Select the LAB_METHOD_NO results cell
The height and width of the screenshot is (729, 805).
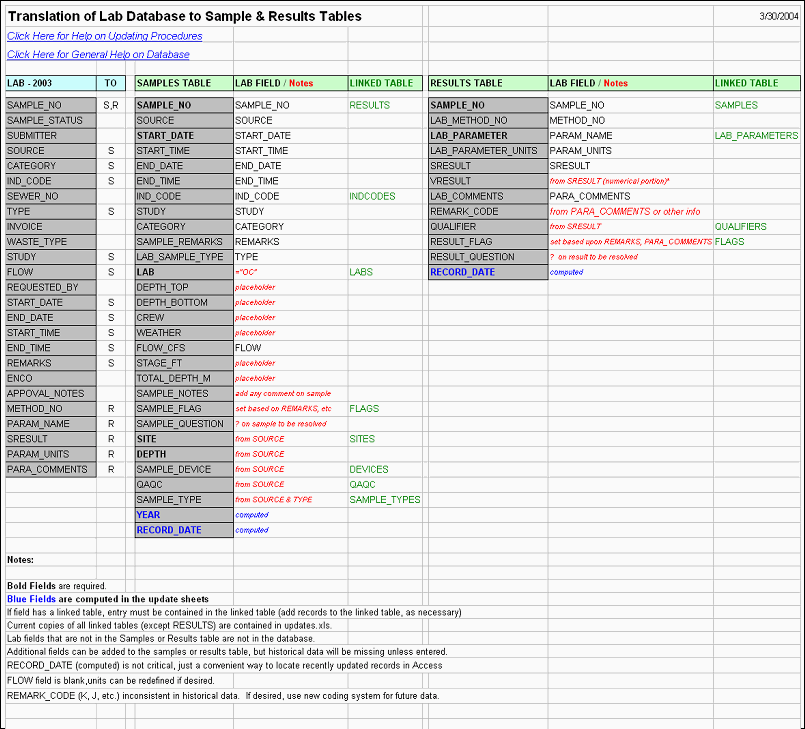(488, 120)
